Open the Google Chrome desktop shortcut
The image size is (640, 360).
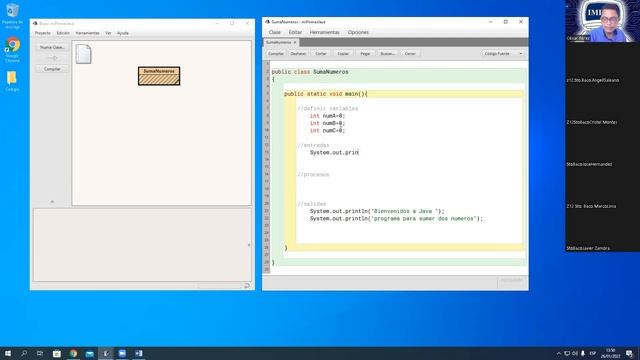pyautogui.click(x=12, y=50)
